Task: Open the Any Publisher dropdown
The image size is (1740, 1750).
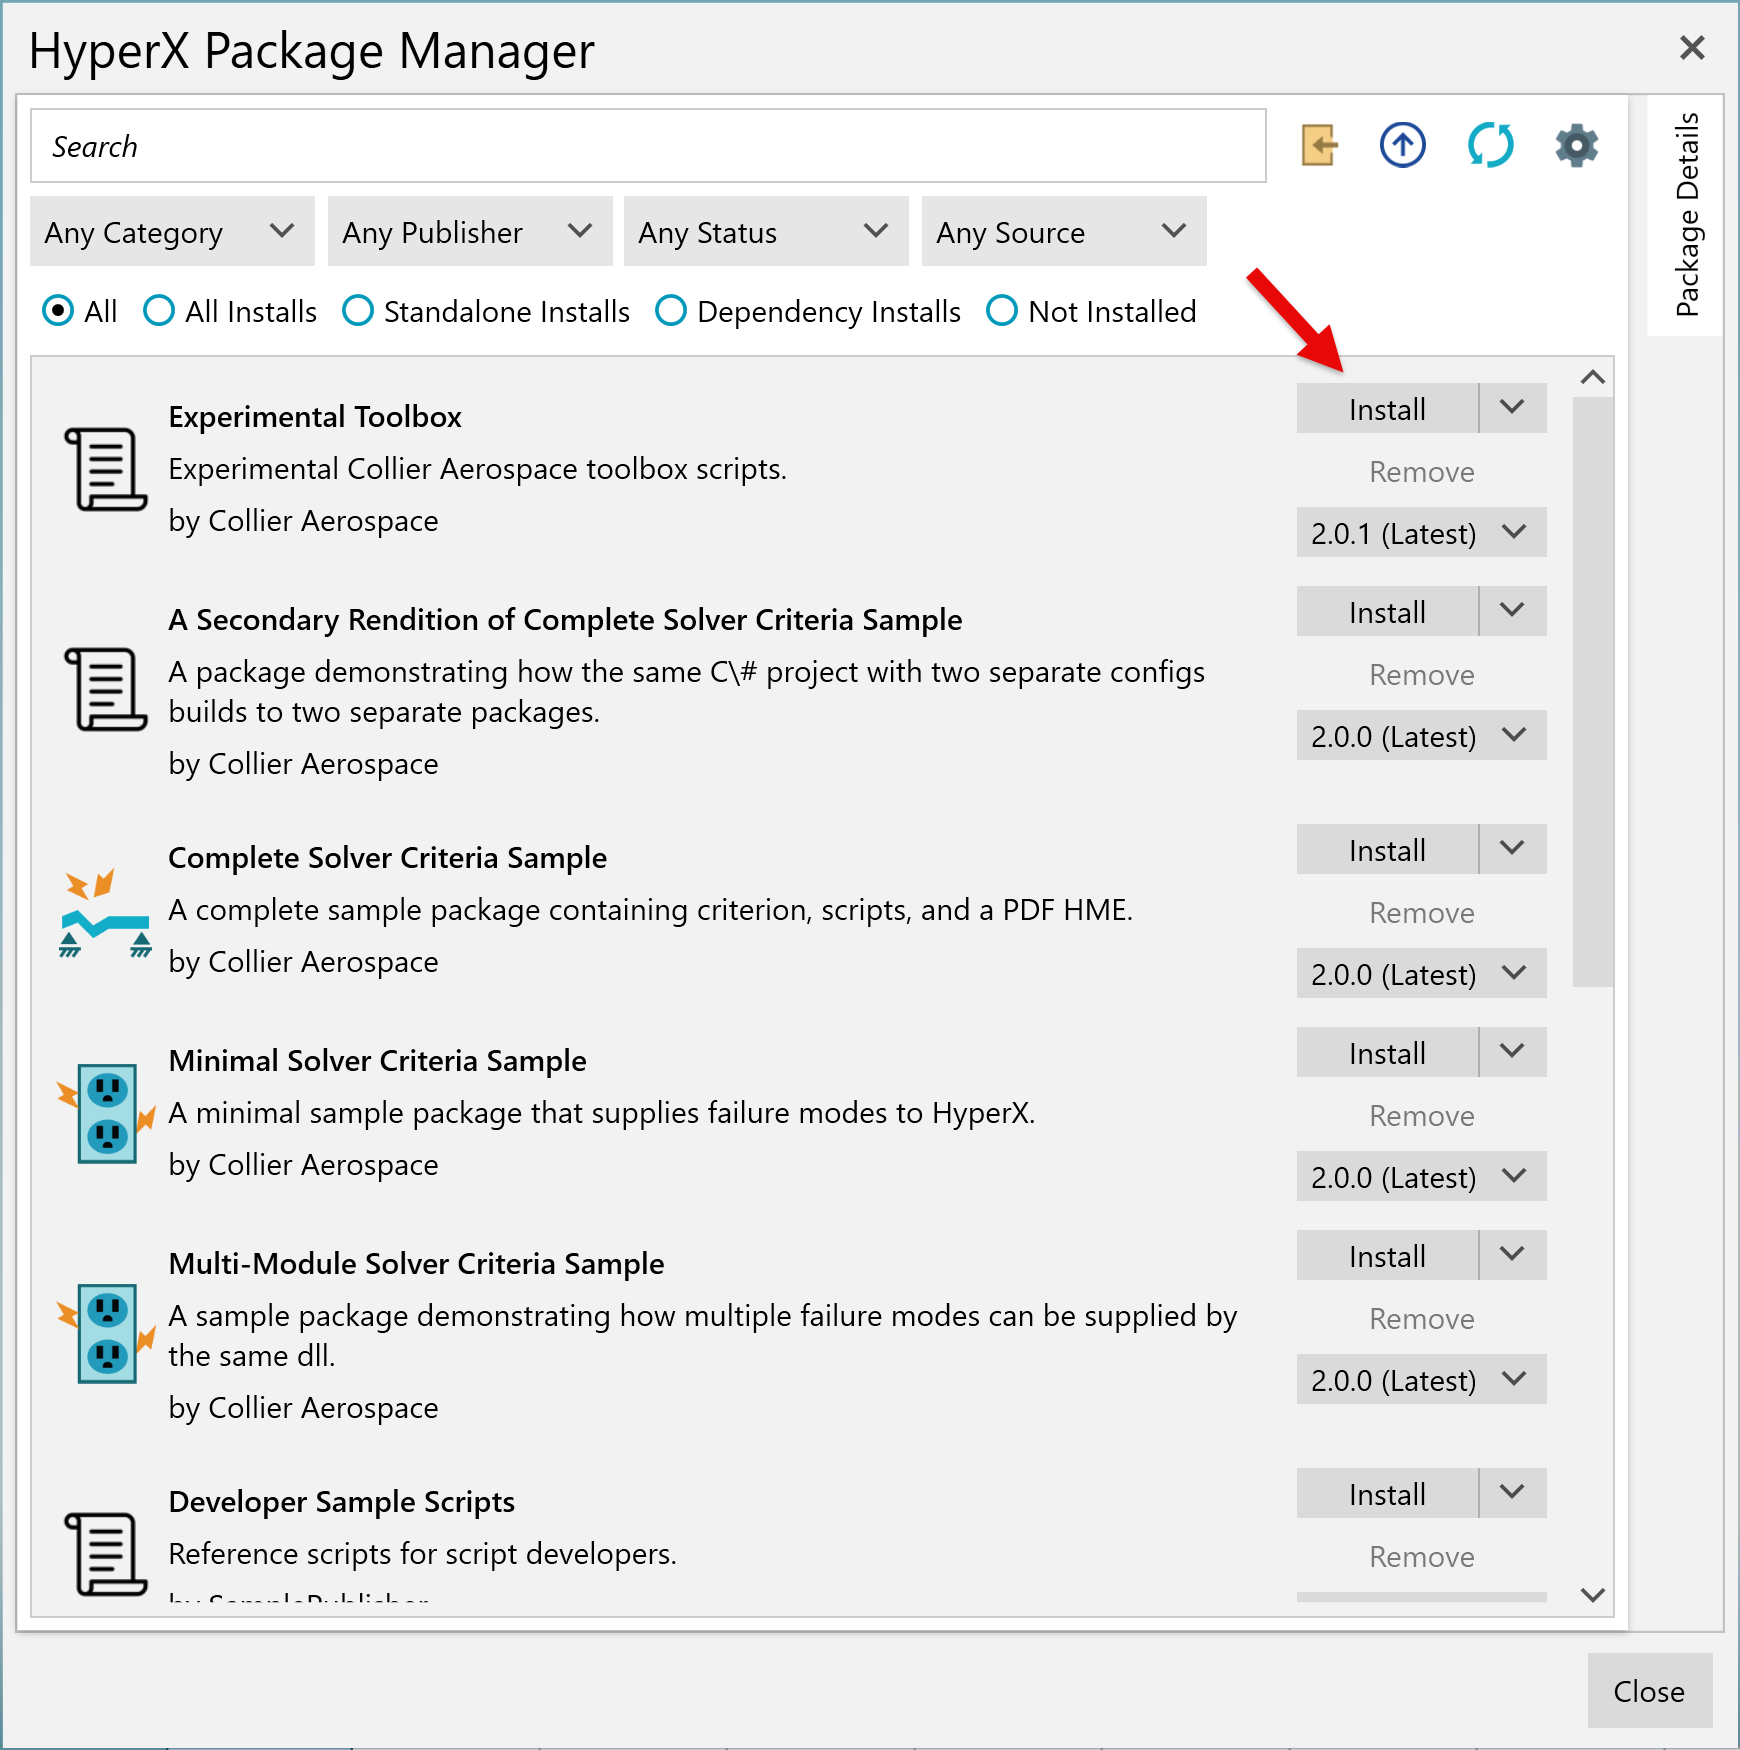Action: pos(470,232)
